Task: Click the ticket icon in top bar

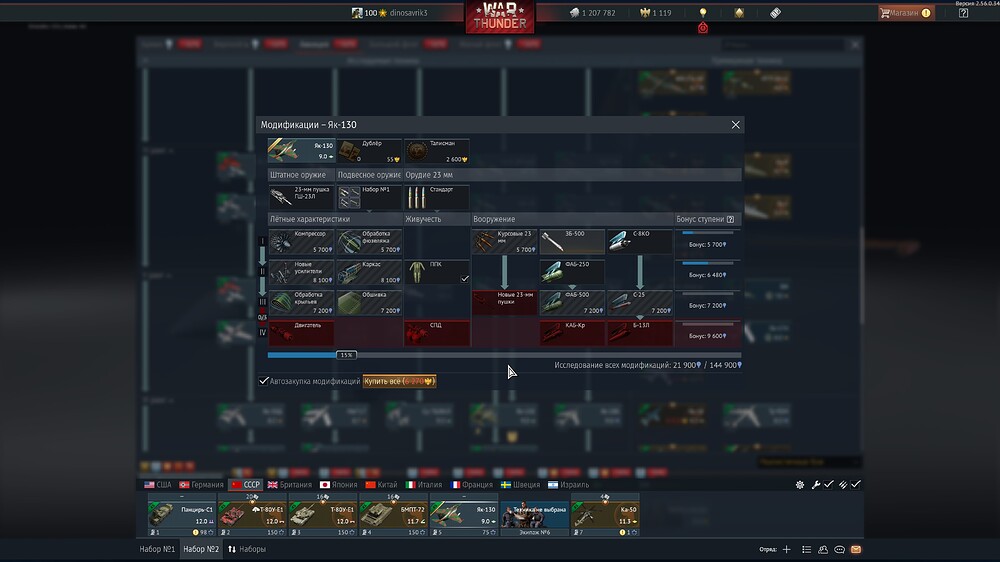Action: [x=775, y=13]
